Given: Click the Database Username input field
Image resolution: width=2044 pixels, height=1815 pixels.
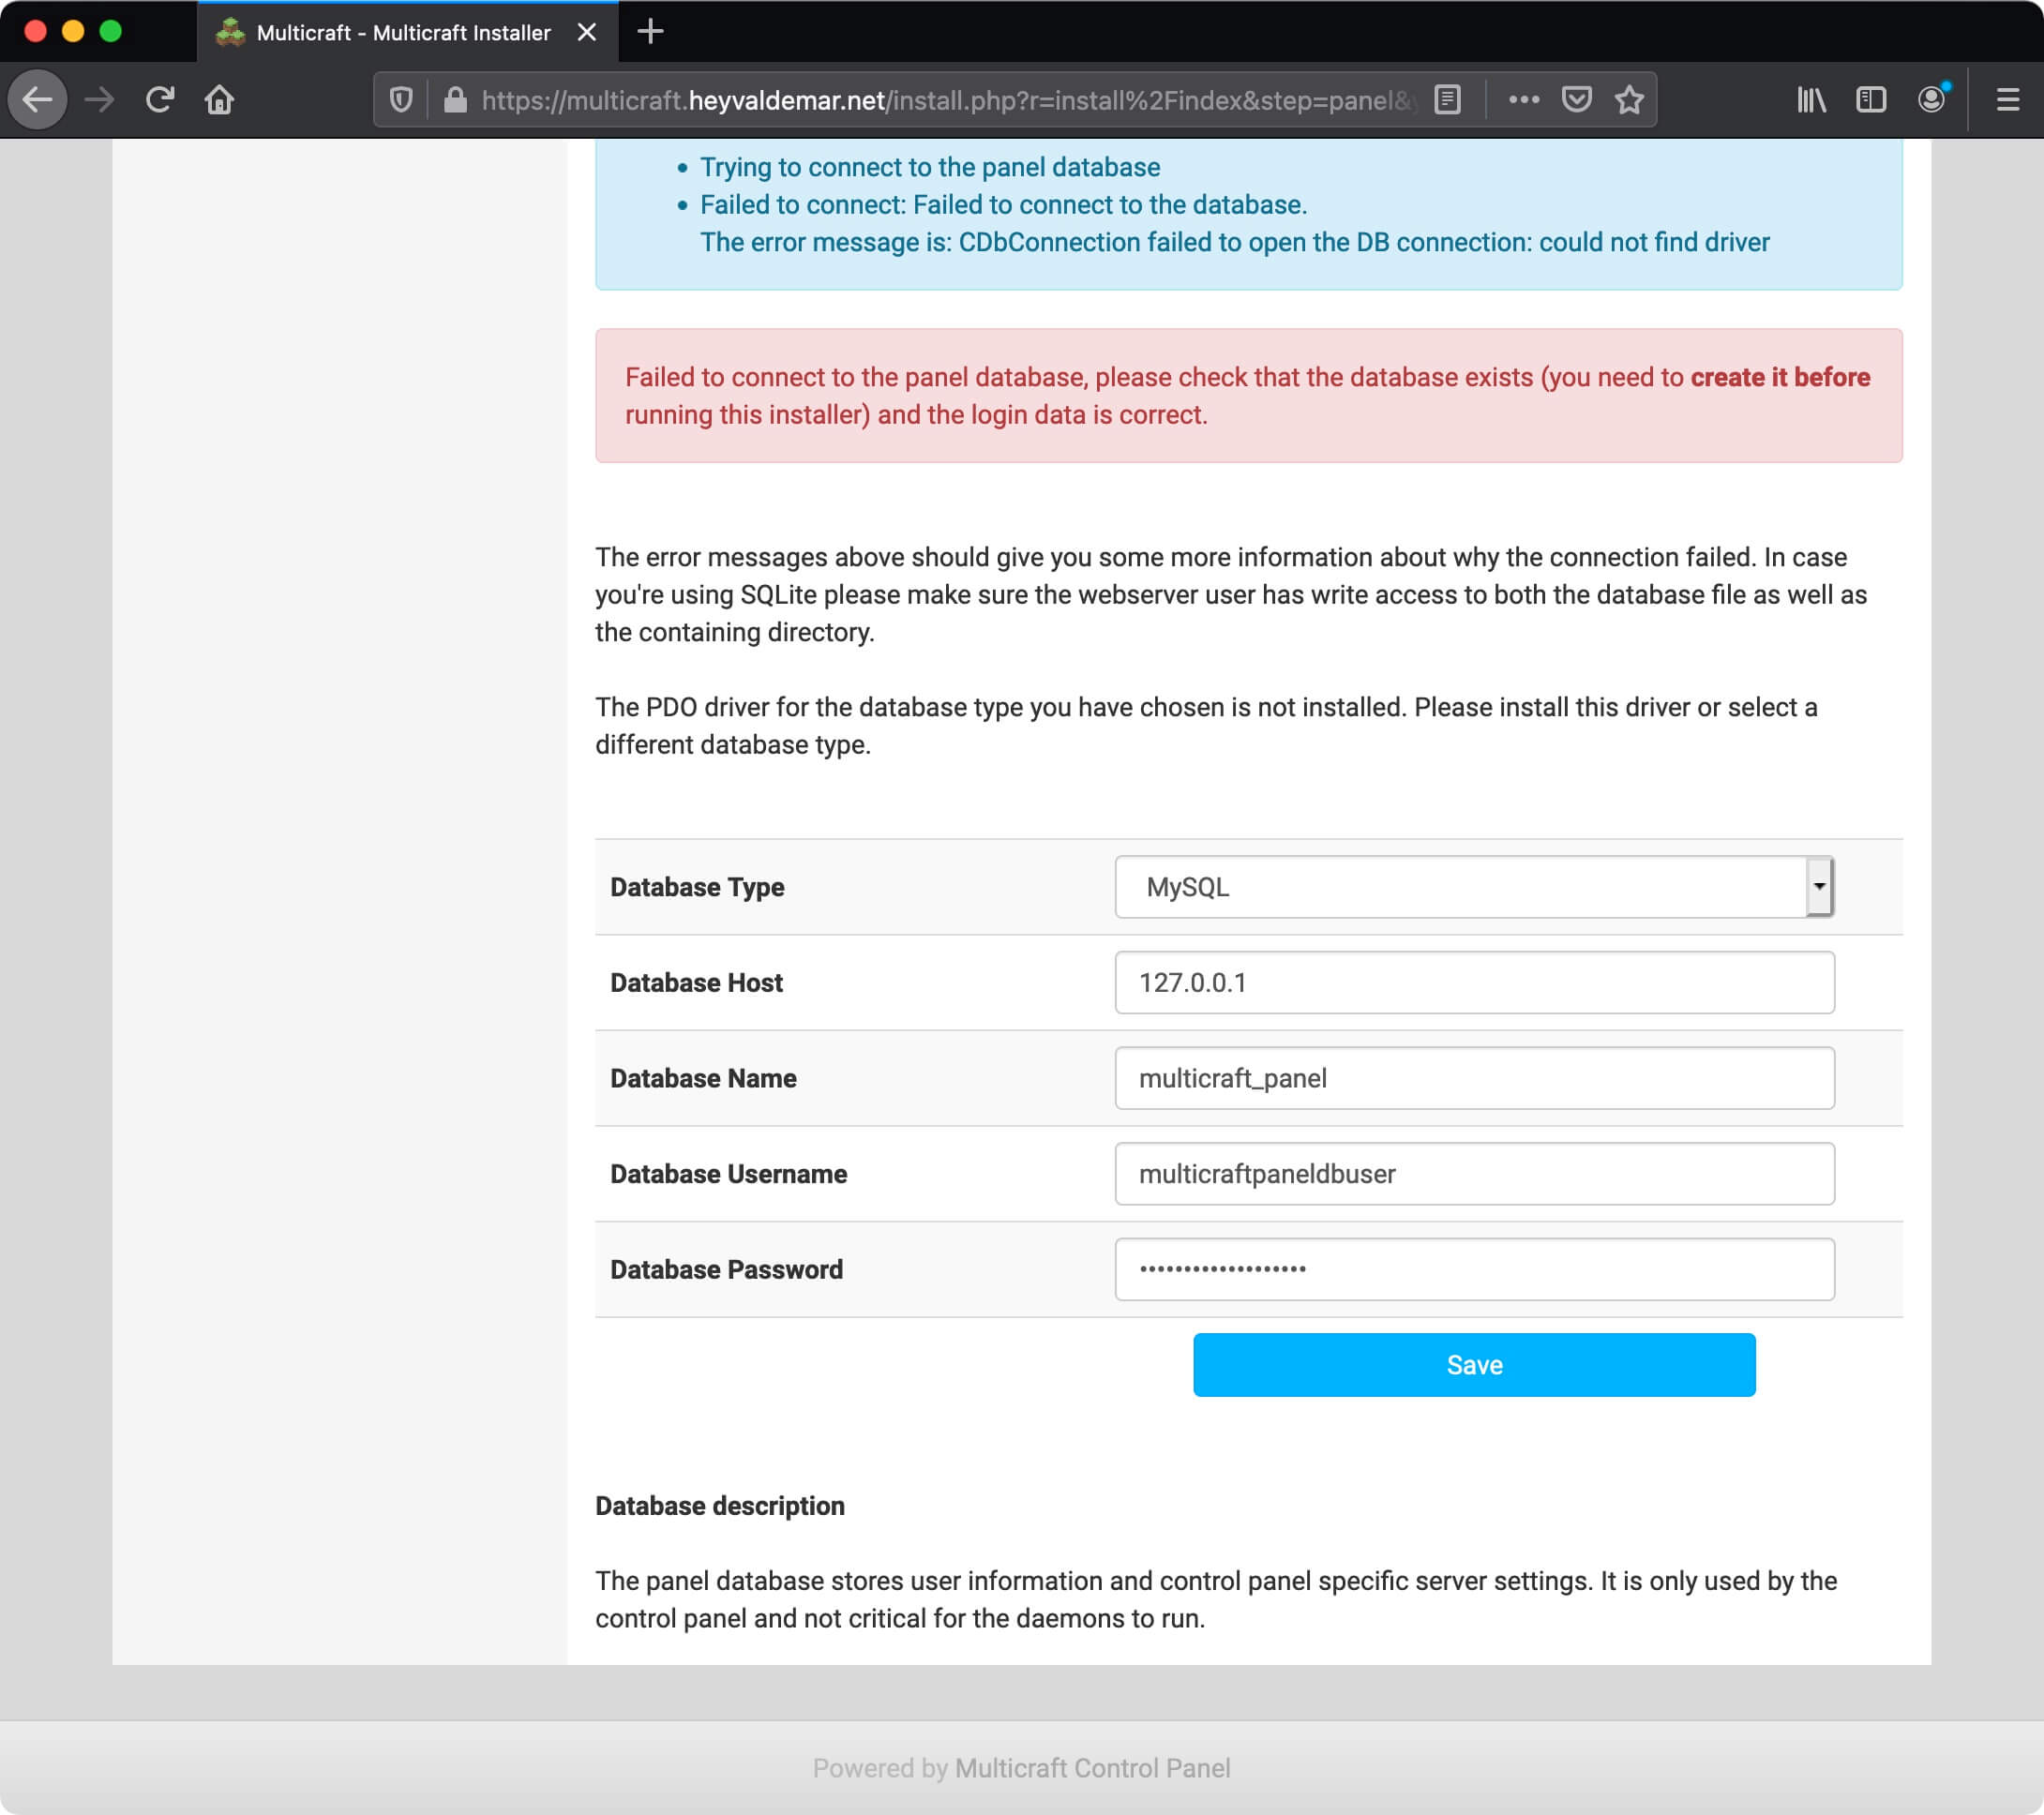Looking at the screenshot, I should pyautogui.click(x=1474, y=1174).
